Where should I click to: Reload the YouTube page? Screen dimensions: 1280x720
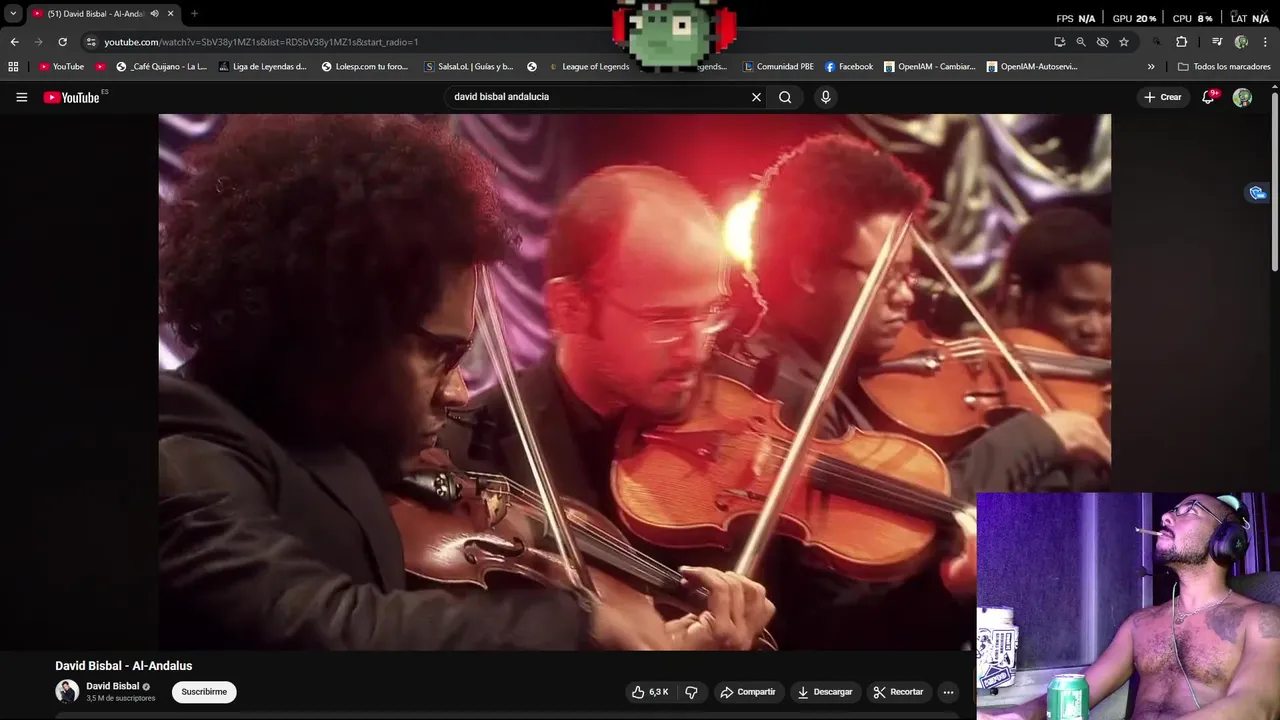62,42
